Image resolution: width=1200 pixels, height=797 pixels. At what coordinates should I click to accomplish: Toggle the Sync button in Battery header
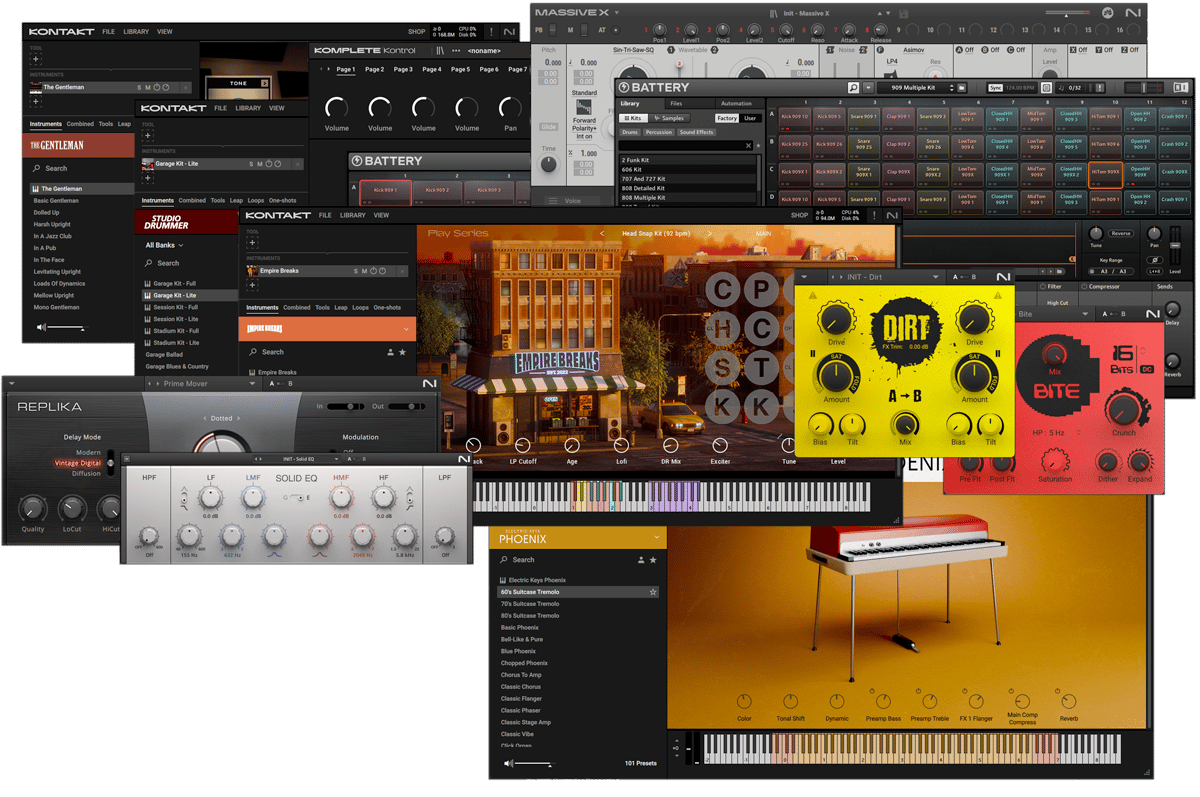(x=995, y=88)
